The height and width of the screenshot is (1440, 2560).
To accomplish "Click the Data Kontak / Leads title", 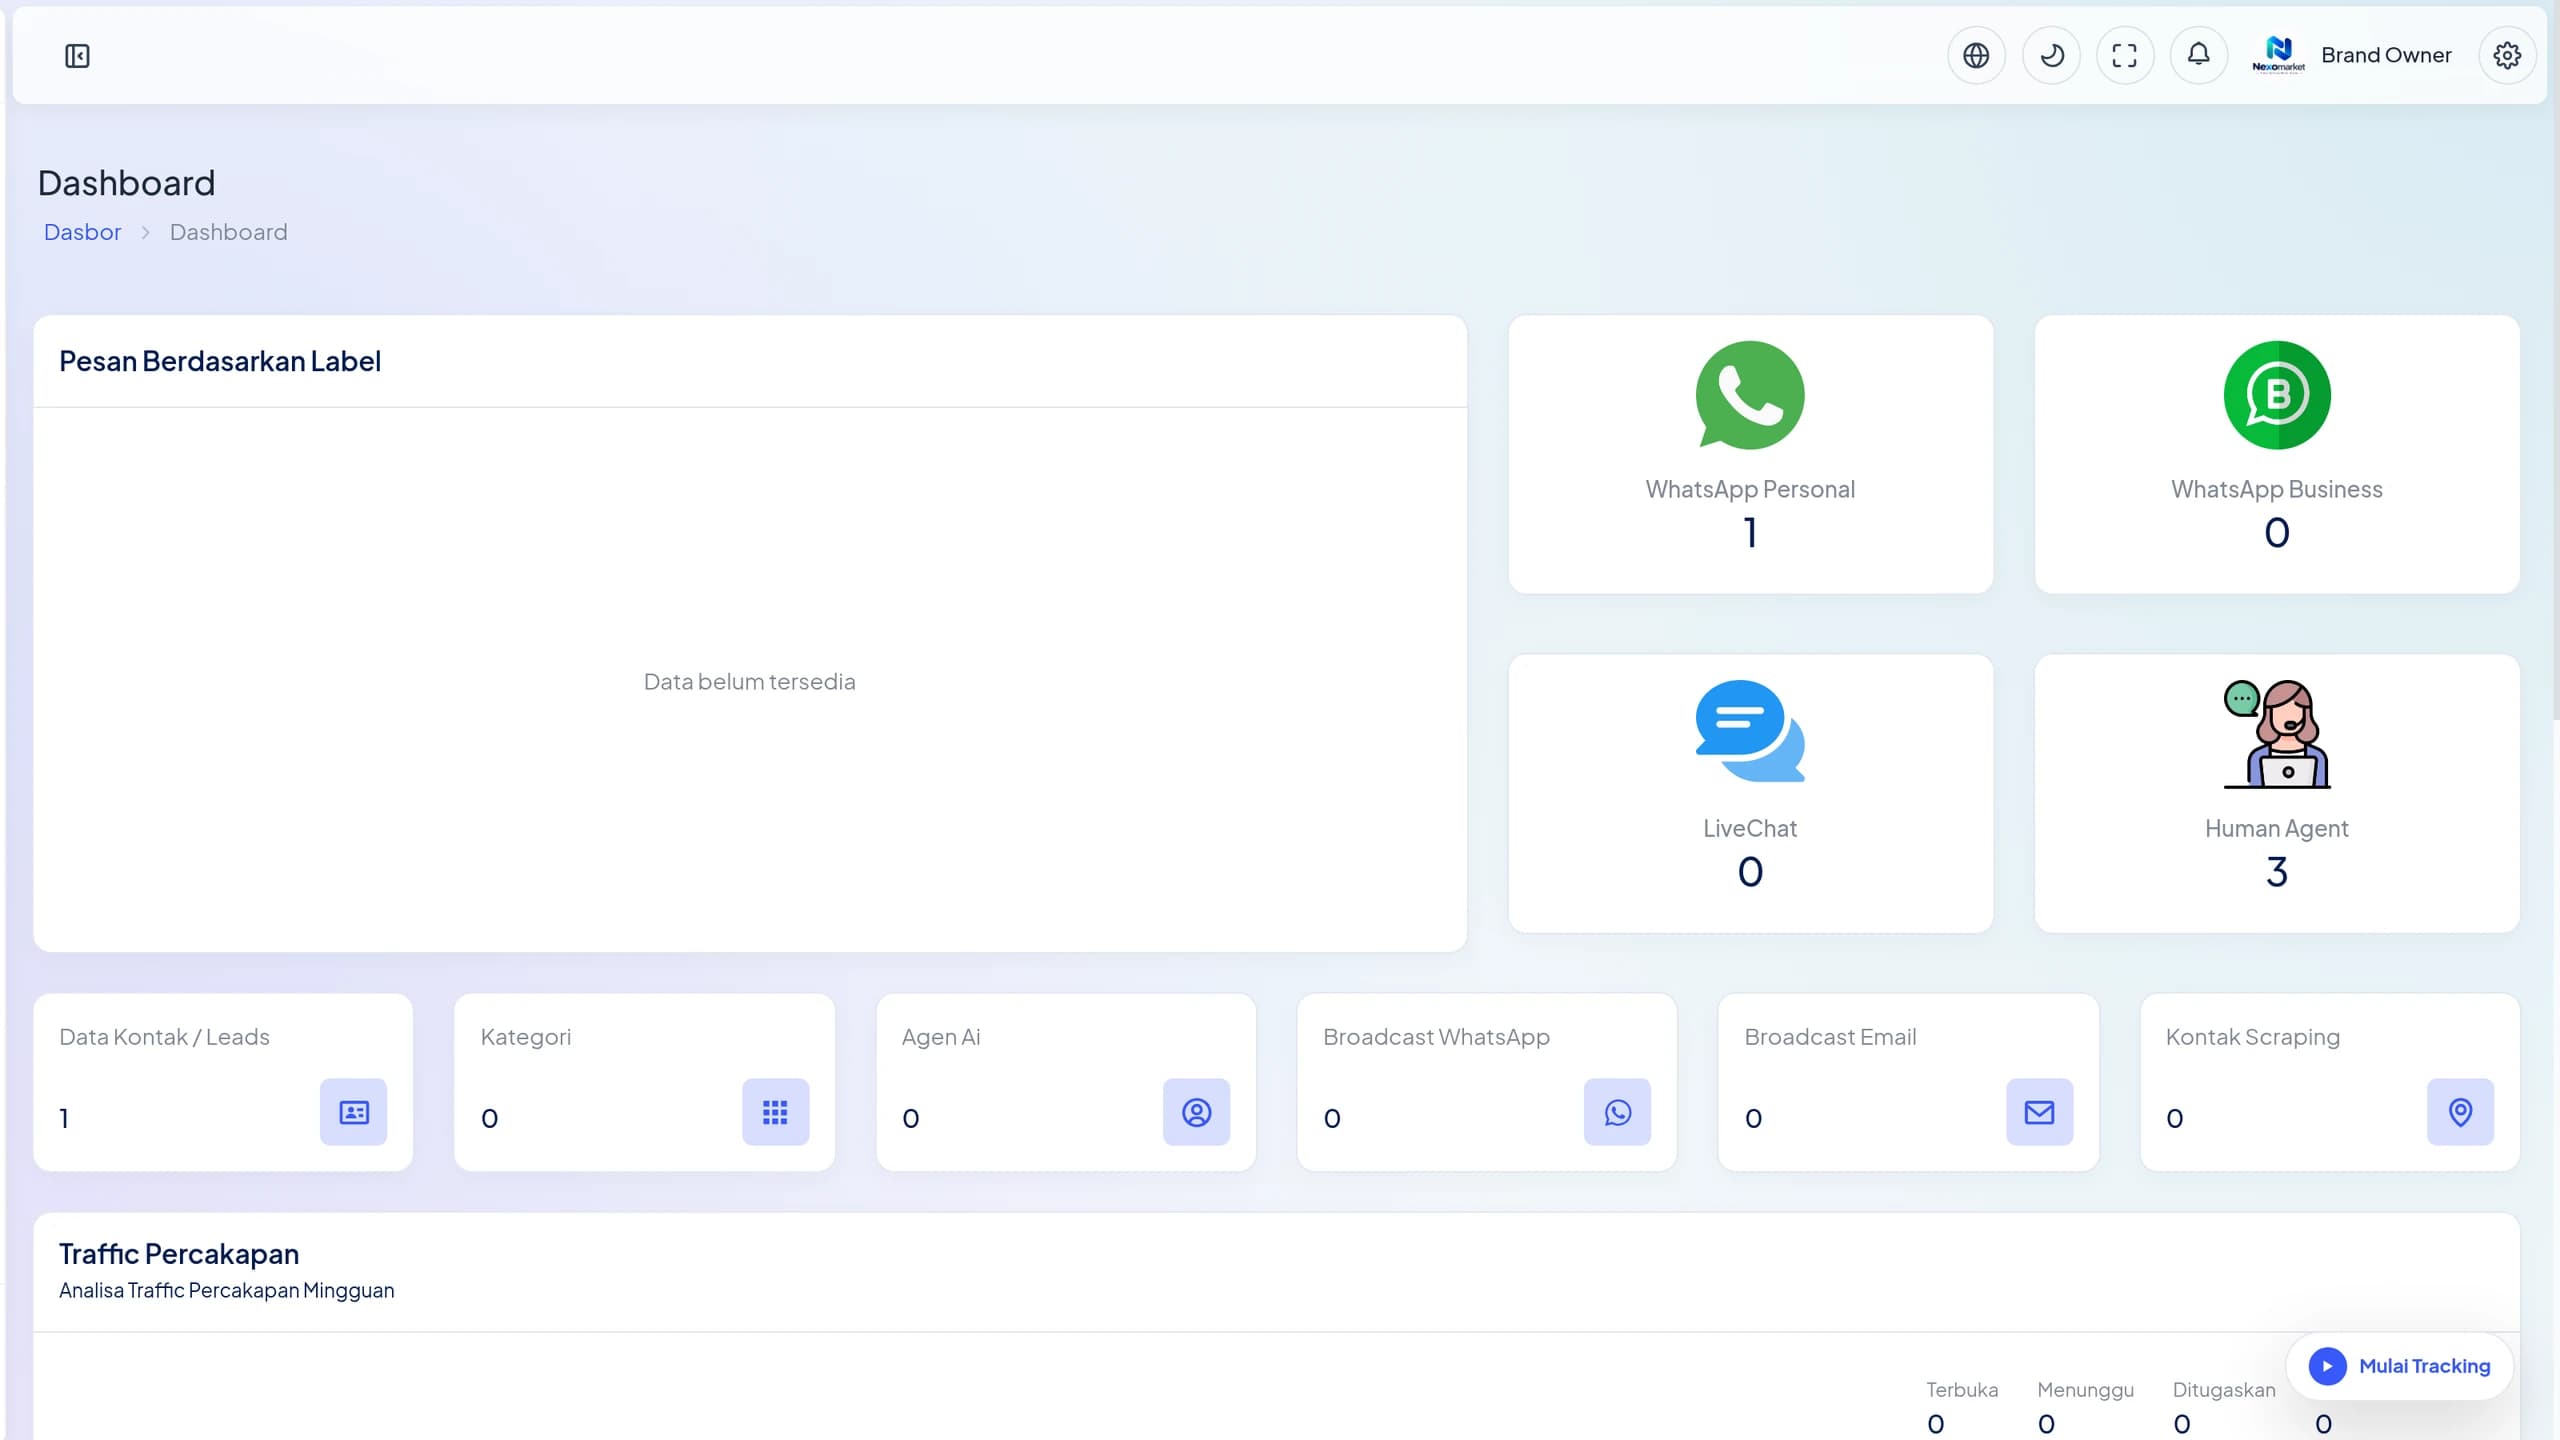I will point(164,1037).
